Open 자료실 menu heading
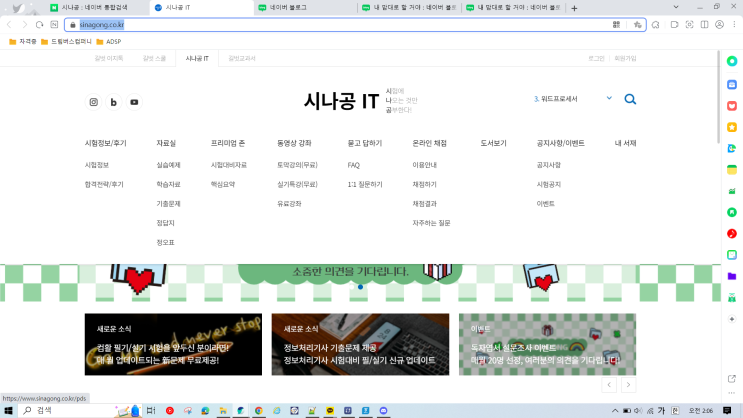This screenshot has width=743, height=418. (166, 143)
